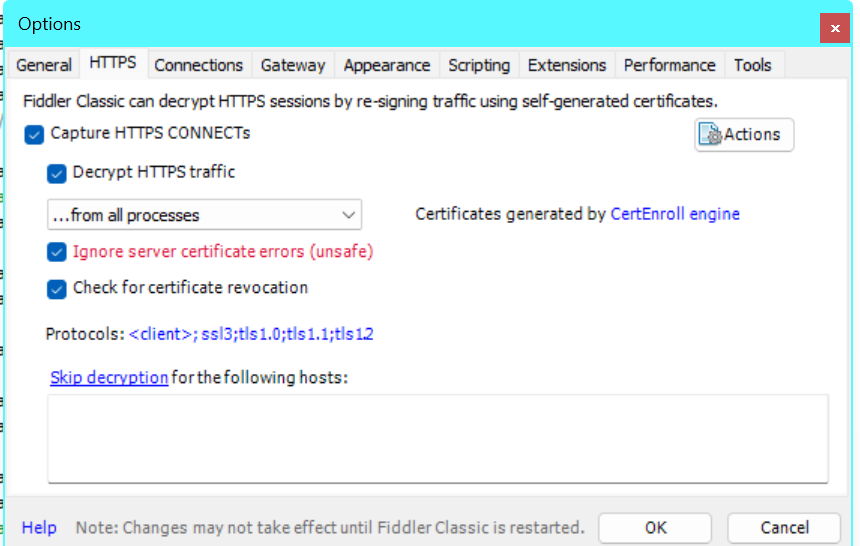The image size is (860, 546).
Task: Open the Connections tab
Action: click(199, 65)
